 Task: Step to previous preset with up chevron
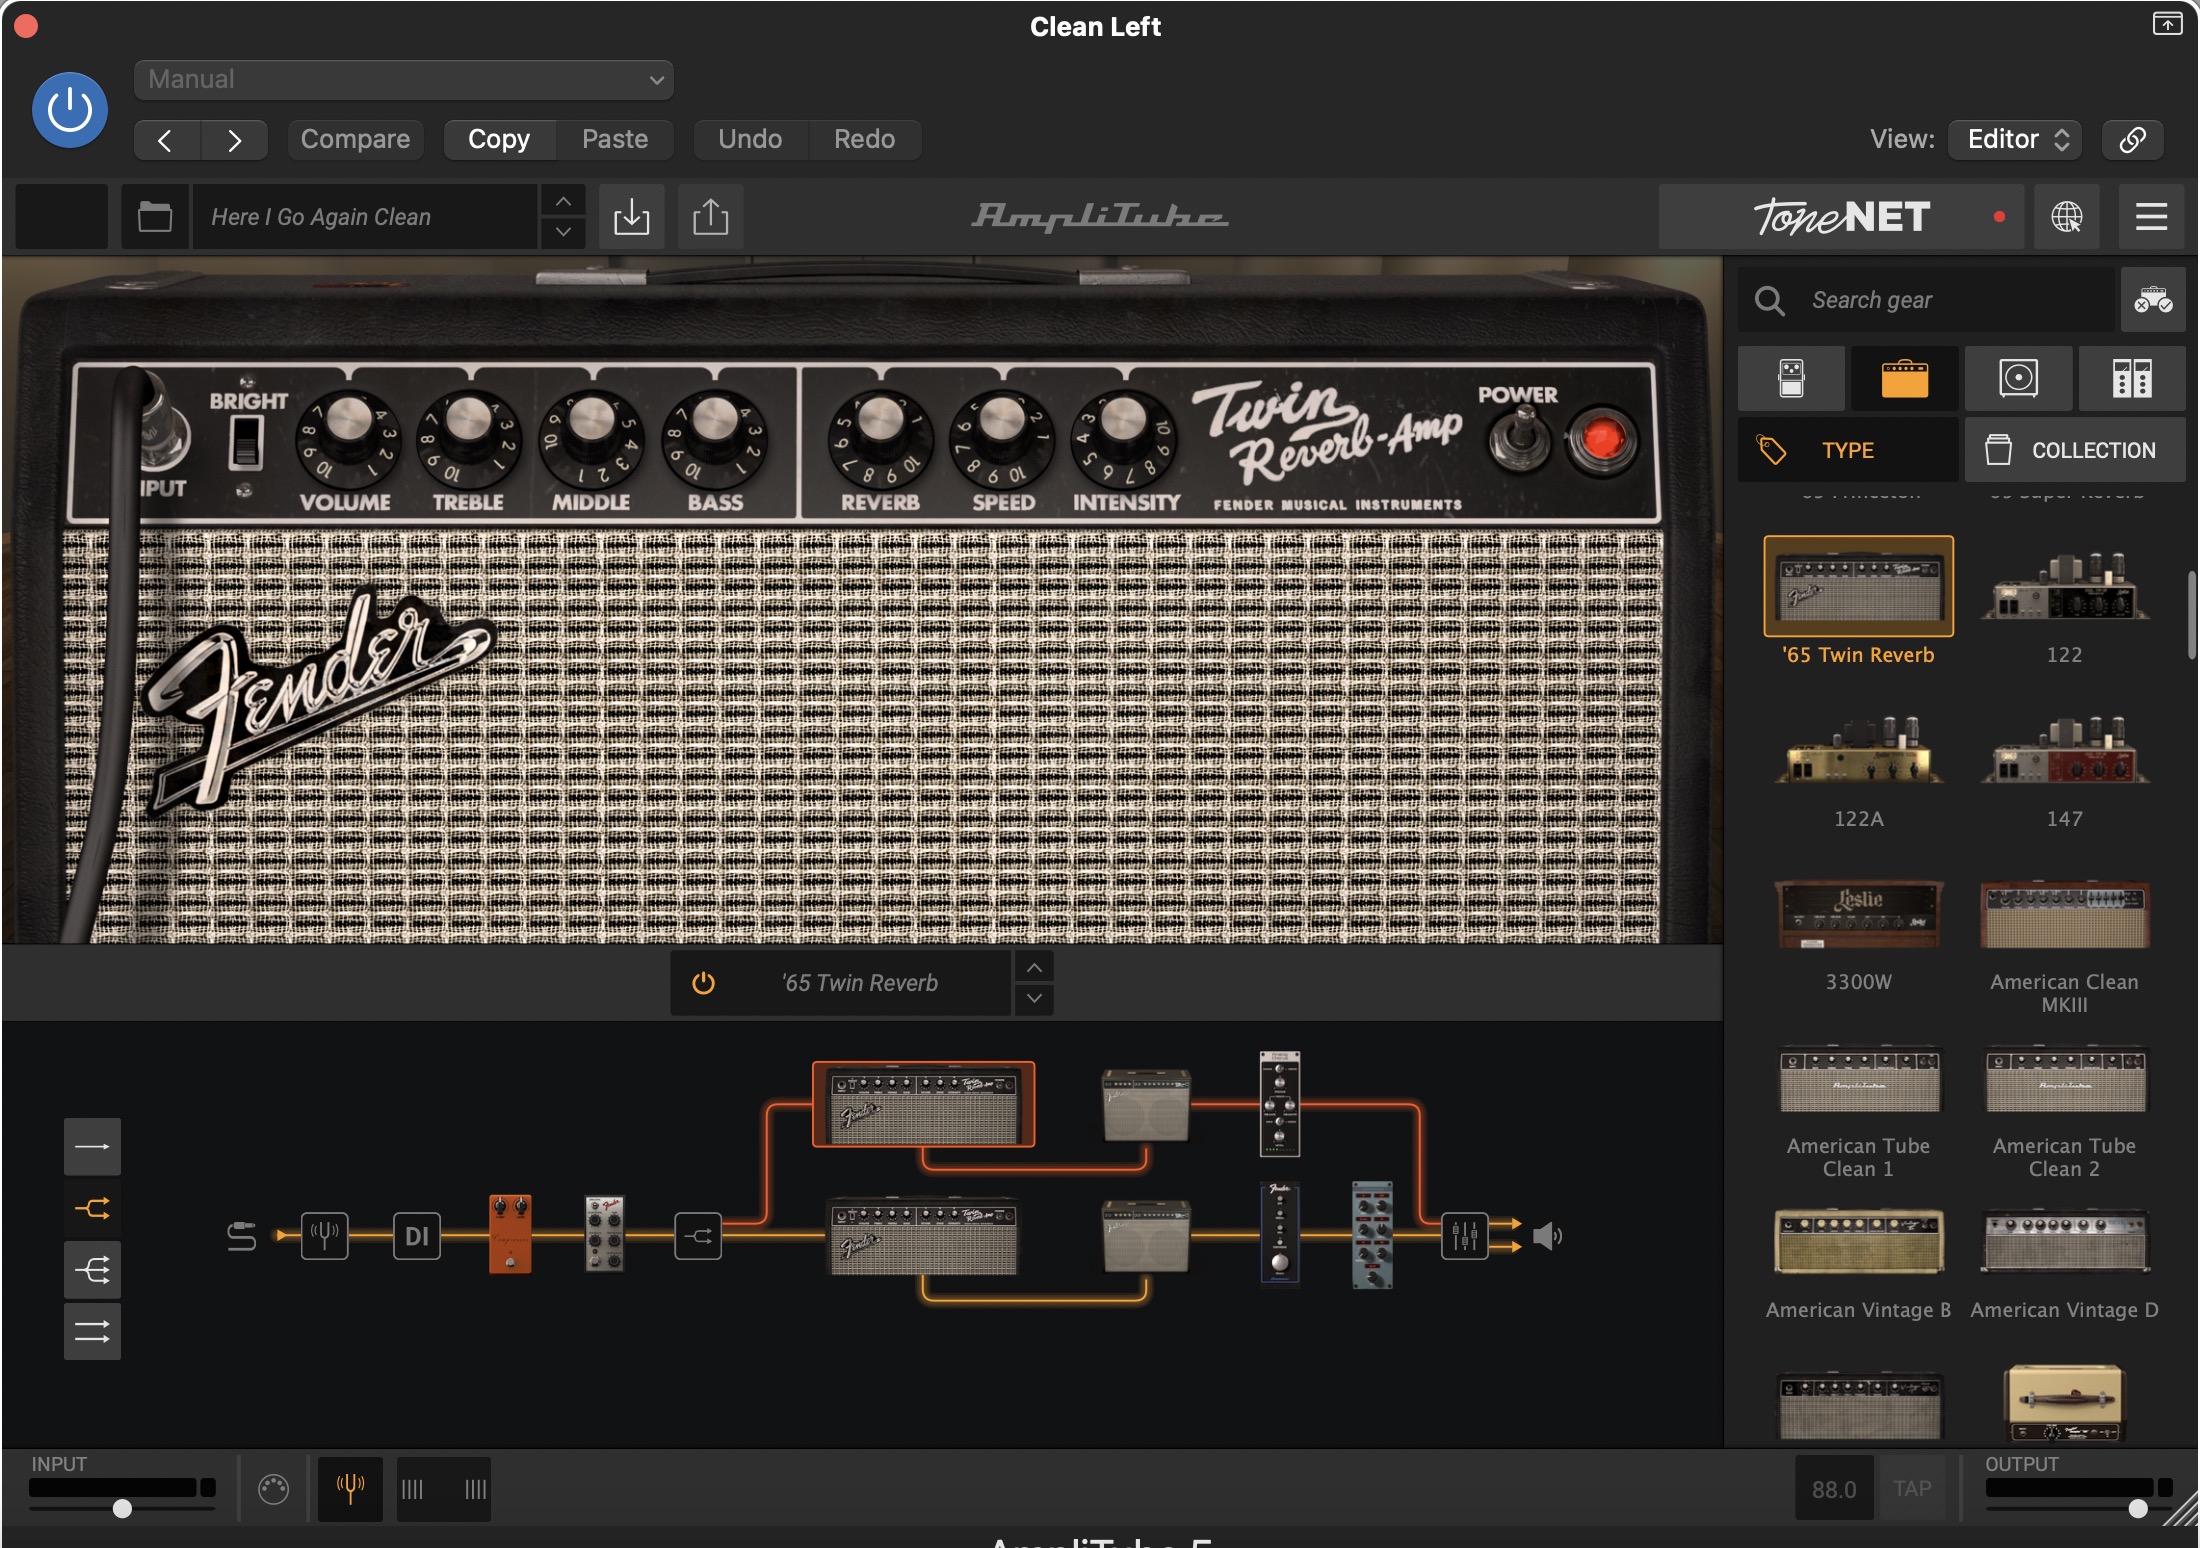click(x=564, y=201)
